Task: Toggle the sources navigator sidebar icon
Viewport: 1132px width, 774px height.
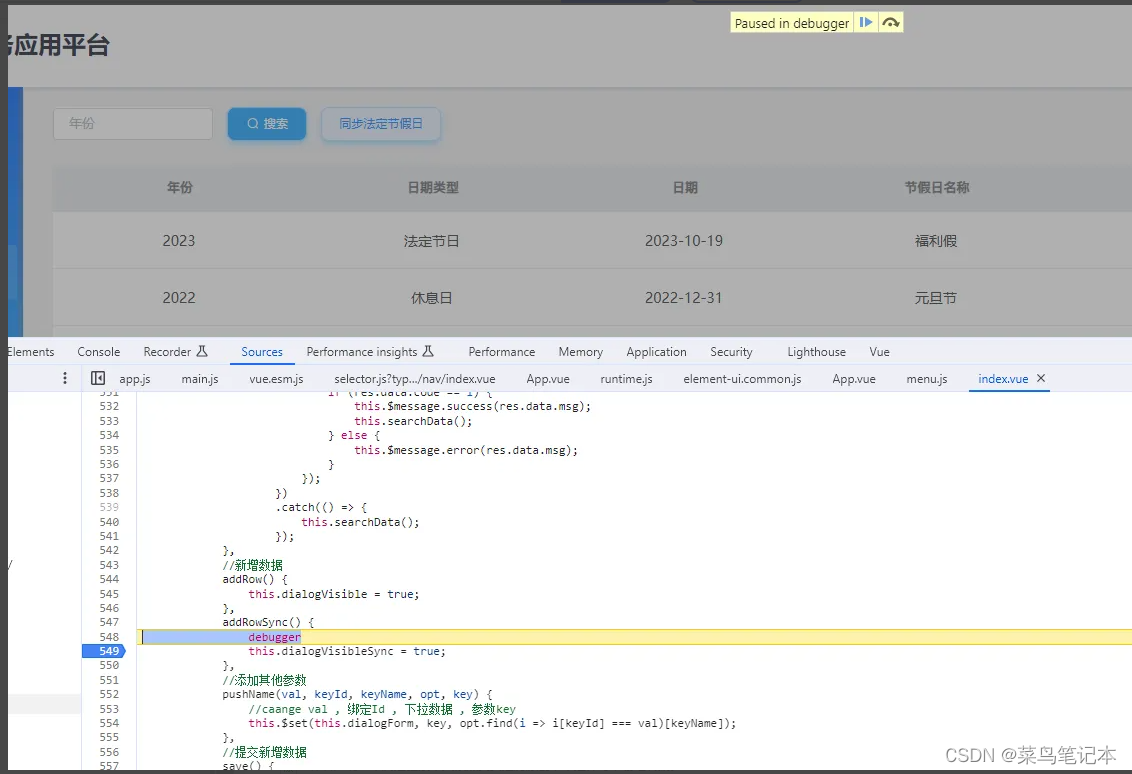Action: coord(97,378)
